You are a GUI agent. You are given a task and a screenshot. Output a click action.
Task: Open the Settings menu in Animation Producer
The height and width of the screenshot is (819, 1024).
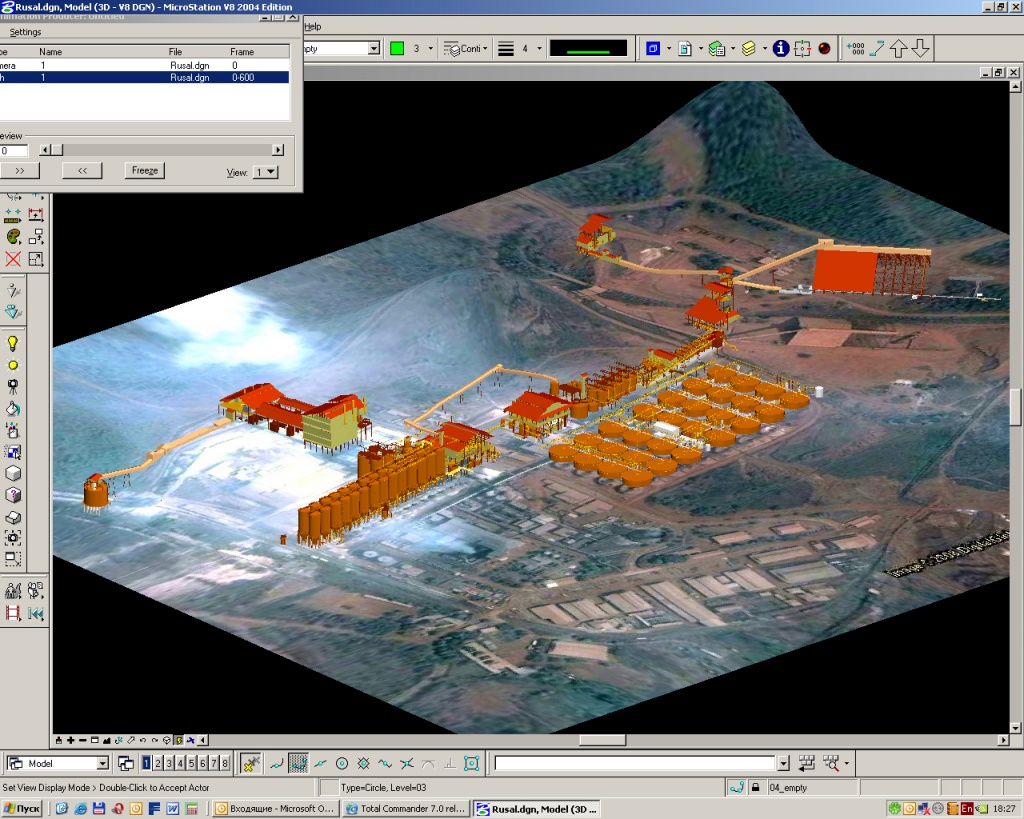pos(25,32)
